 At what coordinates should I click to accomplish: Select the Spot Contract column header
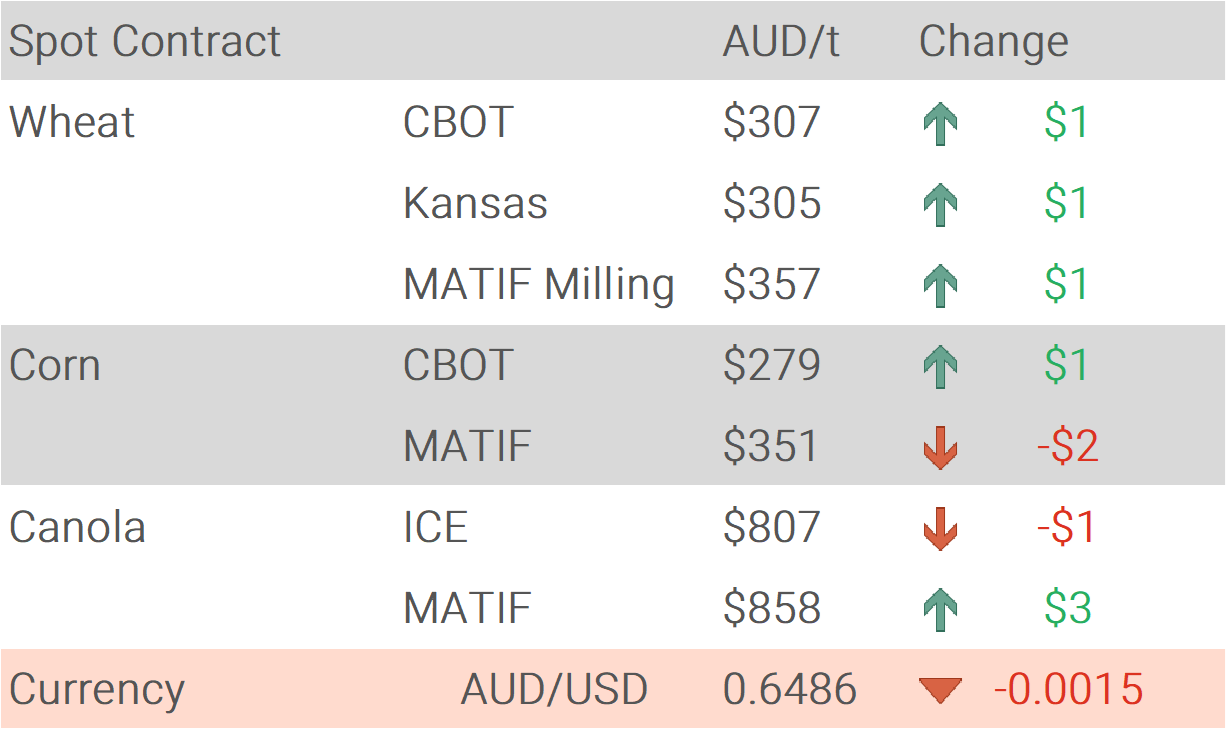click(145, 42)
